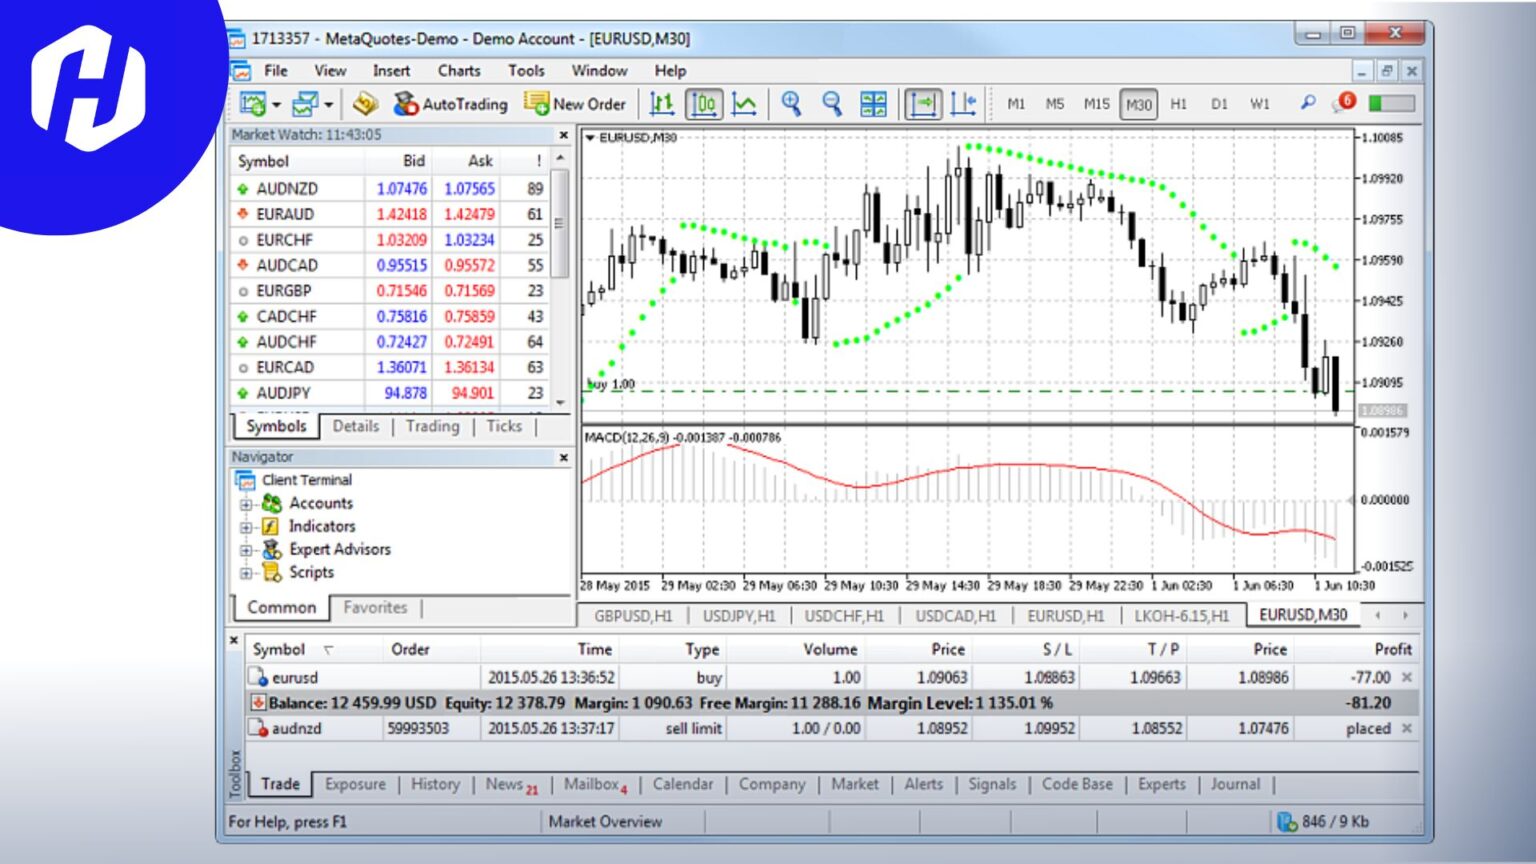
Task: Switch chart to line chart display
Action: (746, 103)
